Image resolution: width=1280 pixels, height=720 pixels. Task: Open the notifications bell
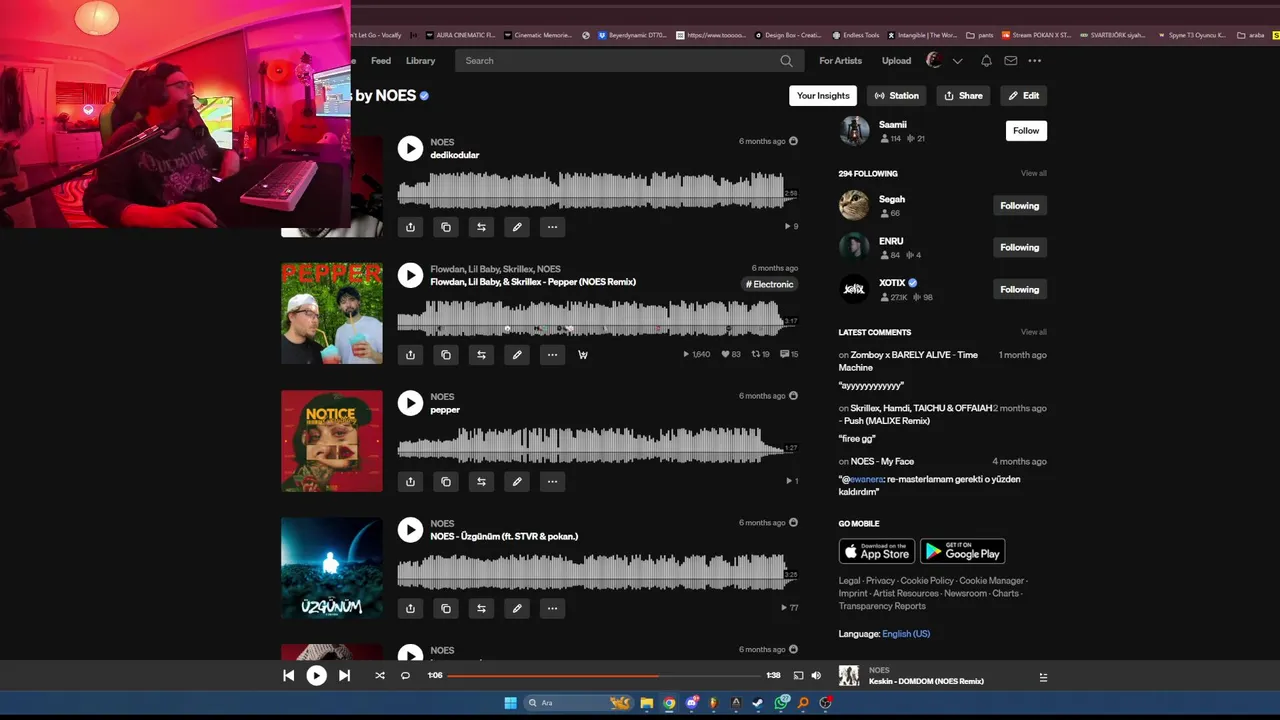[x=986, y=61]
